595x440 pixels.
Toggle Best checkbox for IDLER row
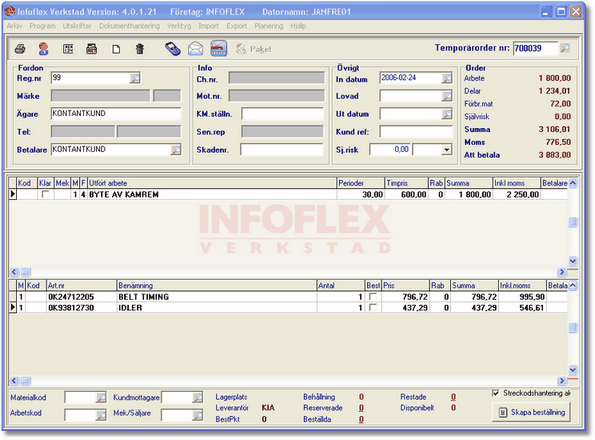click(x=373, y=308)
